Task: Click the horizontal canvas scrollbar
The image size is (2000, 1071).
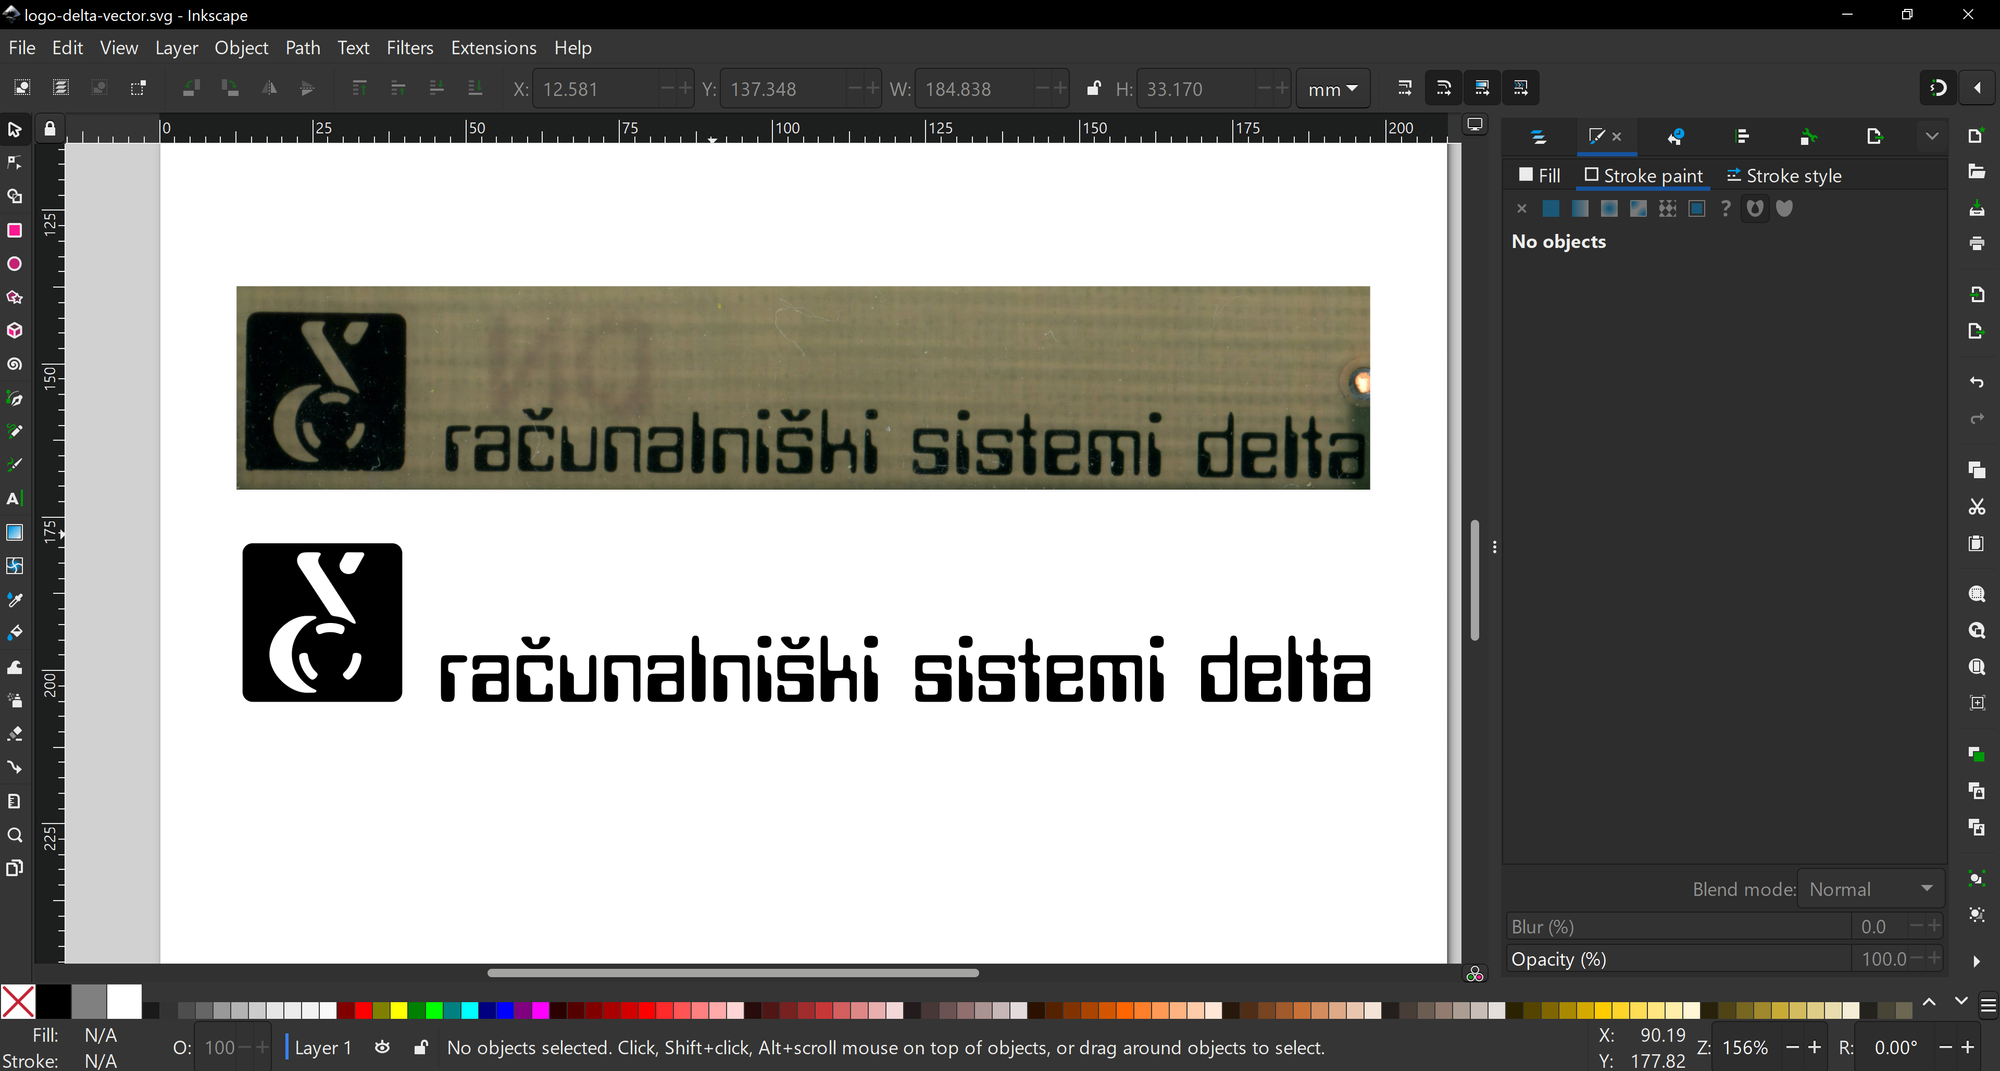Action: tap(732, 972)
